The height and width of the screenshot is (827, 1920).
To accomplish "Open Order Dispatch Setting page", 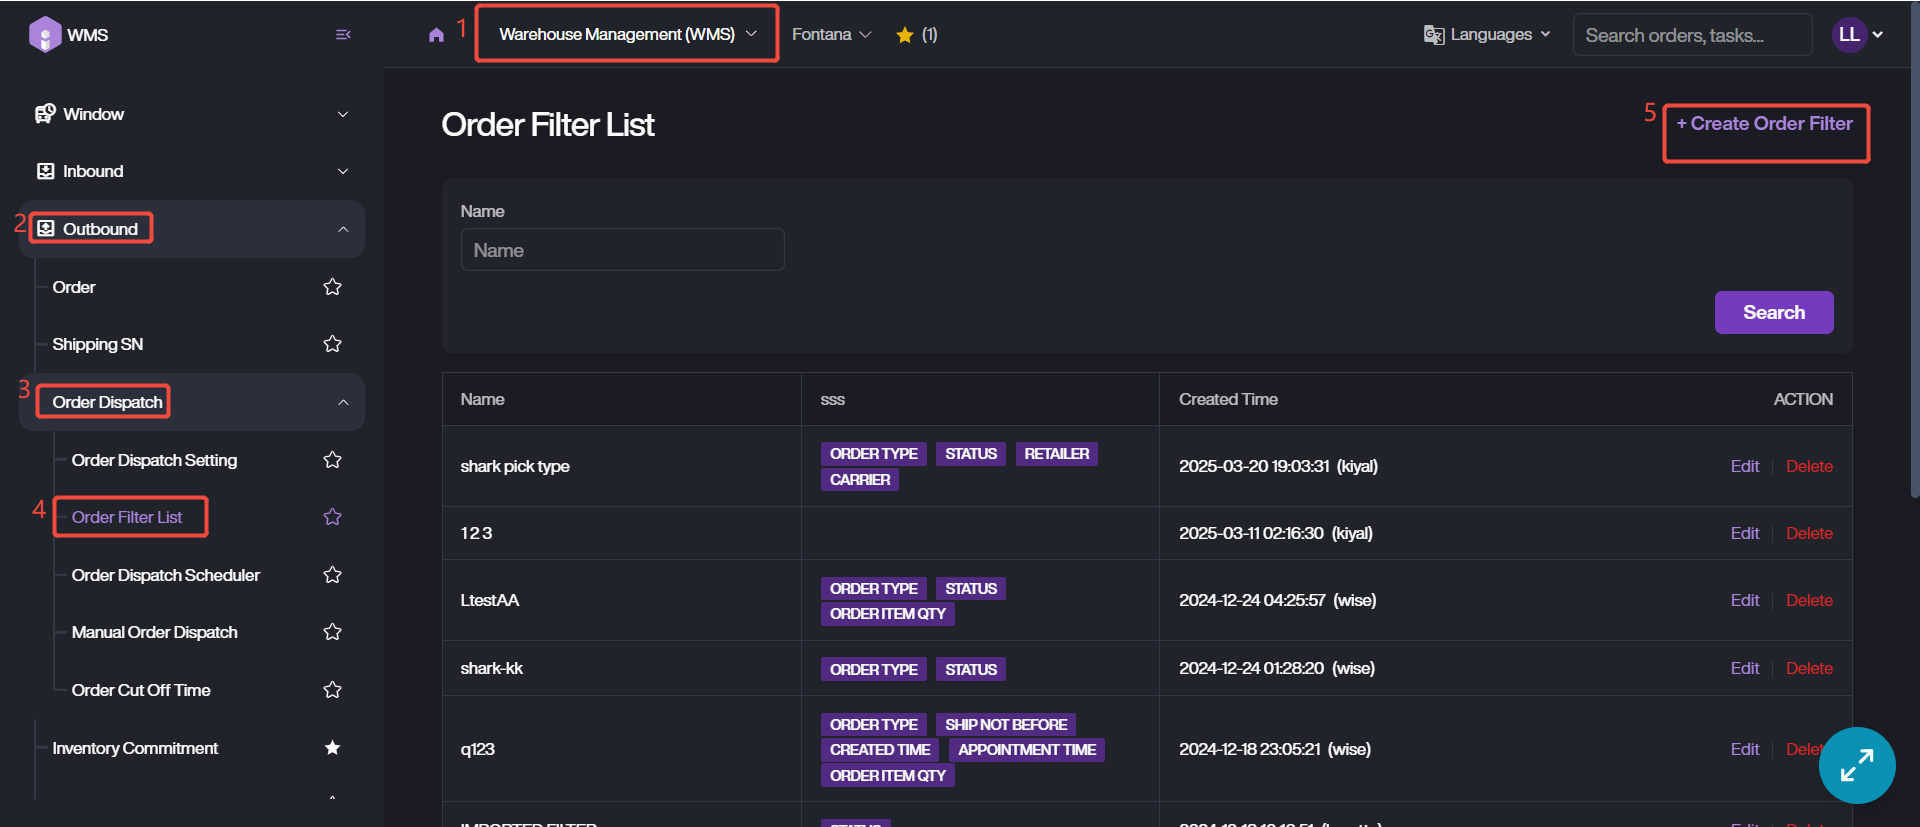I will 154,460.
